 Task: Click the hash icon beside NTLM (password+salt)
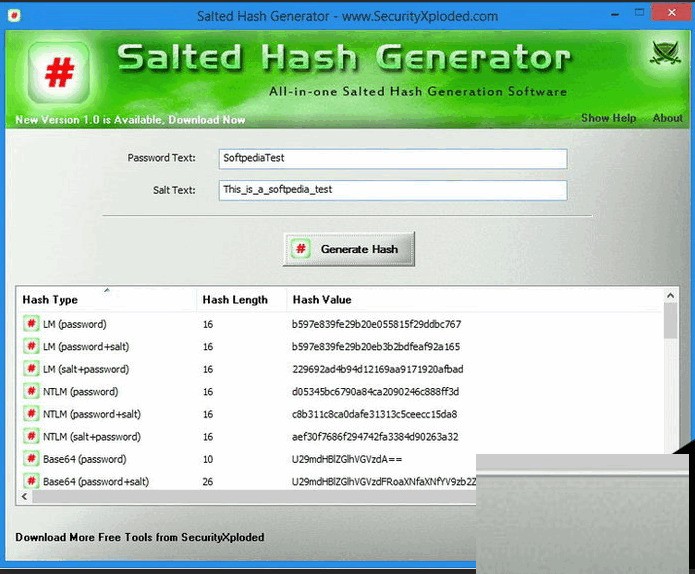tap(31, 414)
